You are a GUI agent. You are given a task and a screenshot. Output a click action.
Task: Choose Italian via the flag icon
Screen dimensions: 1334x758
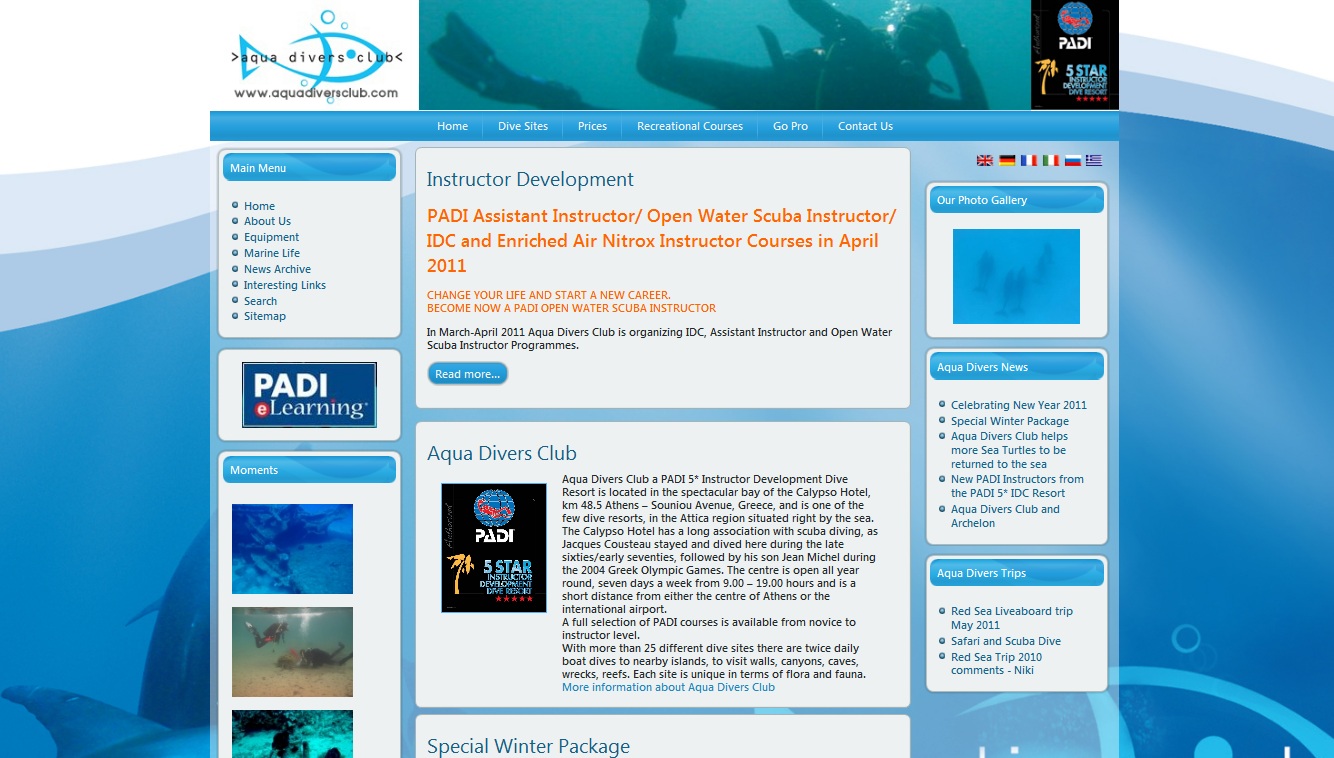point(1050,159)
